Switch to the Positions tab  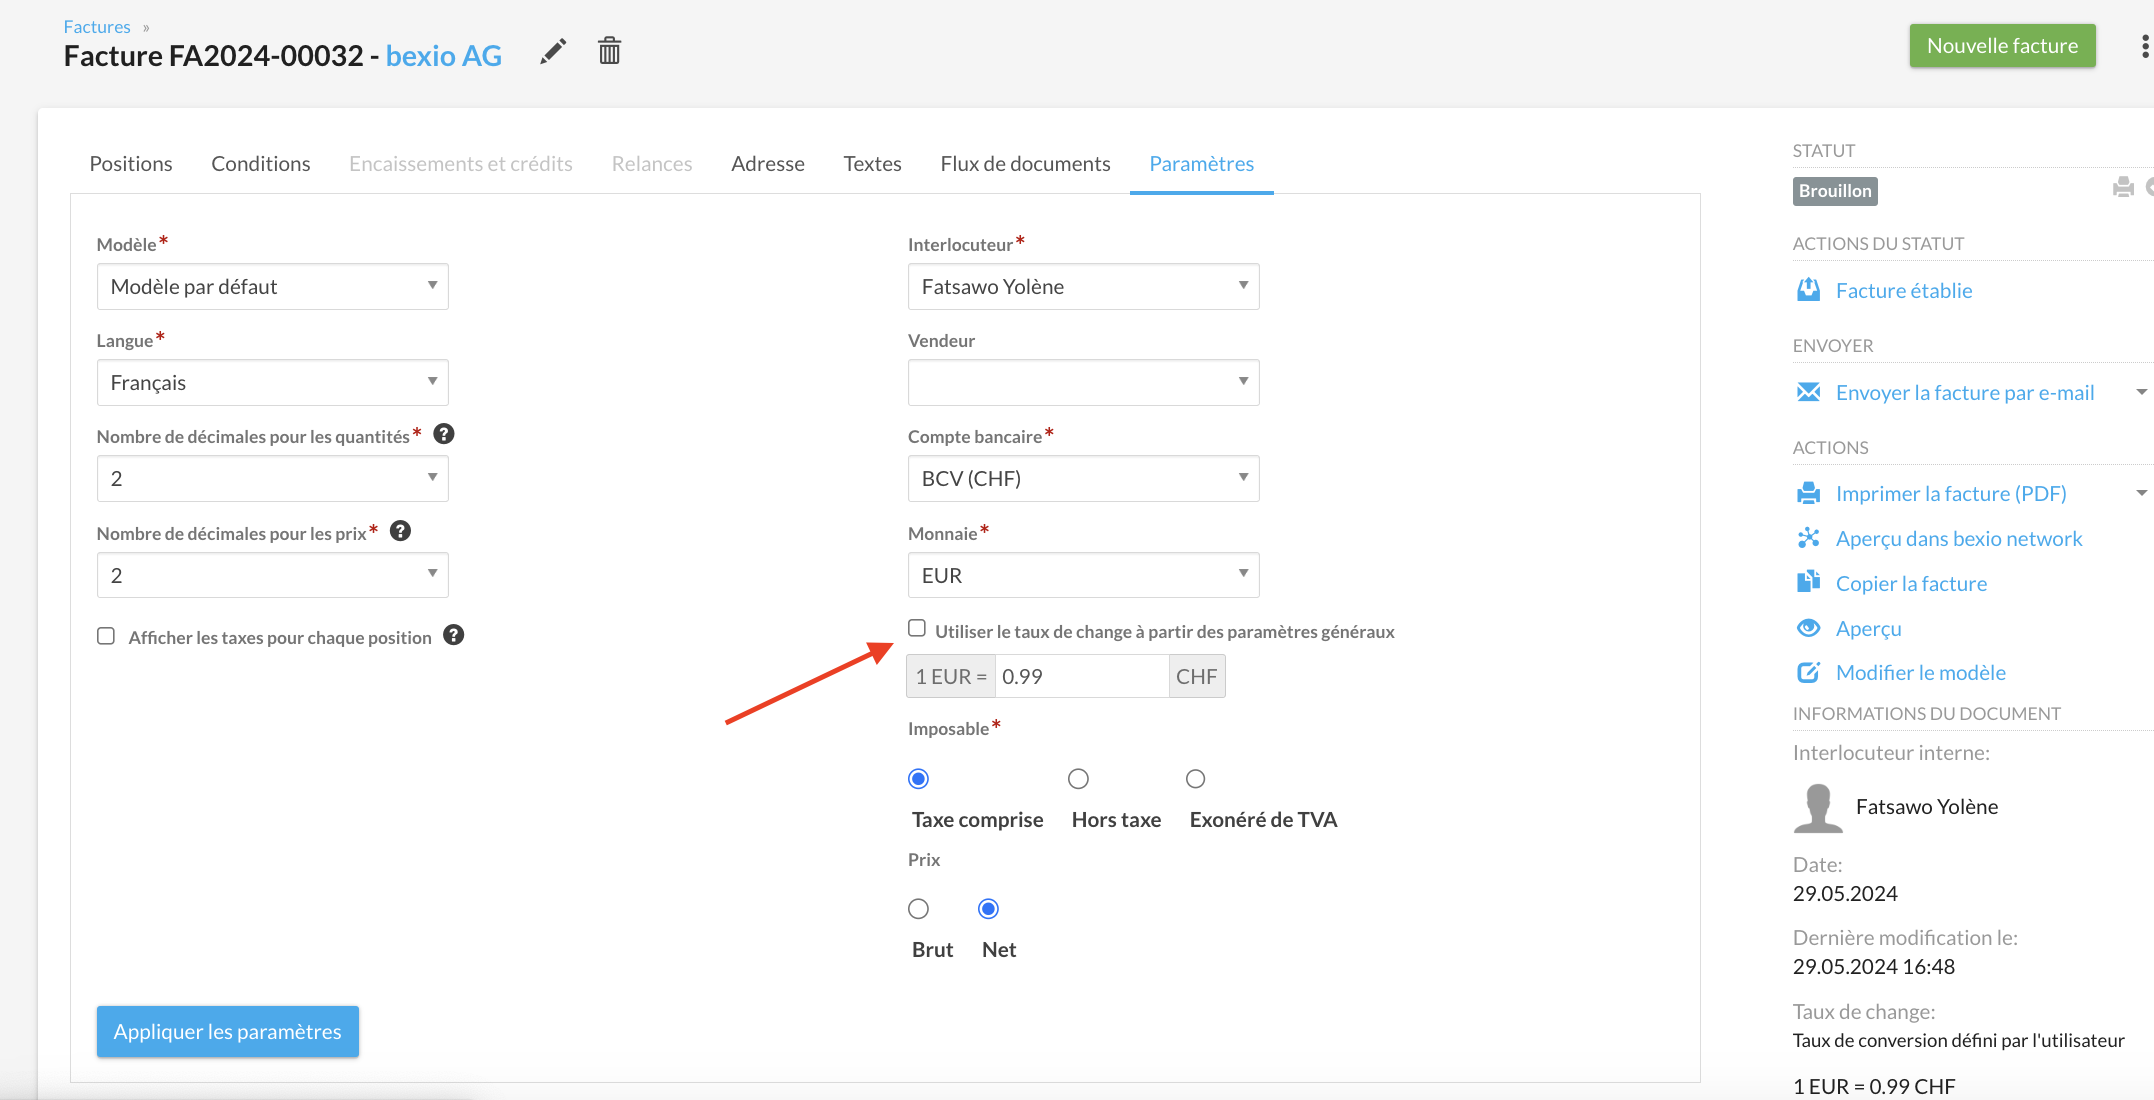(x=131, y=164)
